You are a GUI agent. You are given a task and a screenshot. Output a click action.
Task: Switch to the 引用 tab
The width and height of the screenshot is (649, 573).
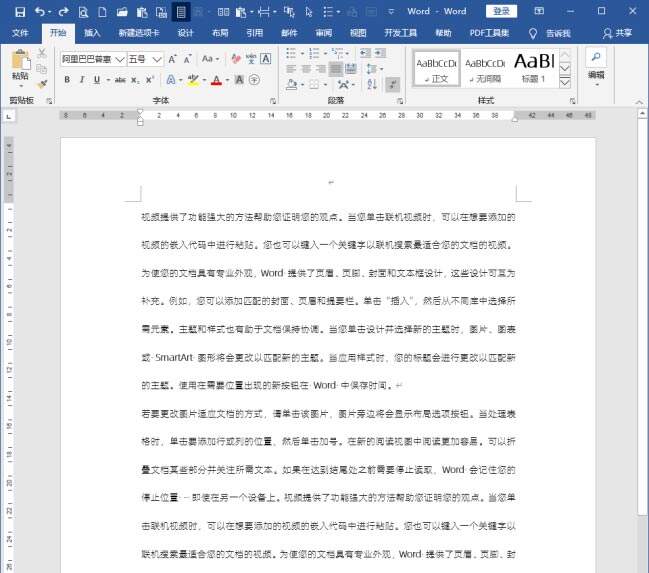(x=255, y=33)
